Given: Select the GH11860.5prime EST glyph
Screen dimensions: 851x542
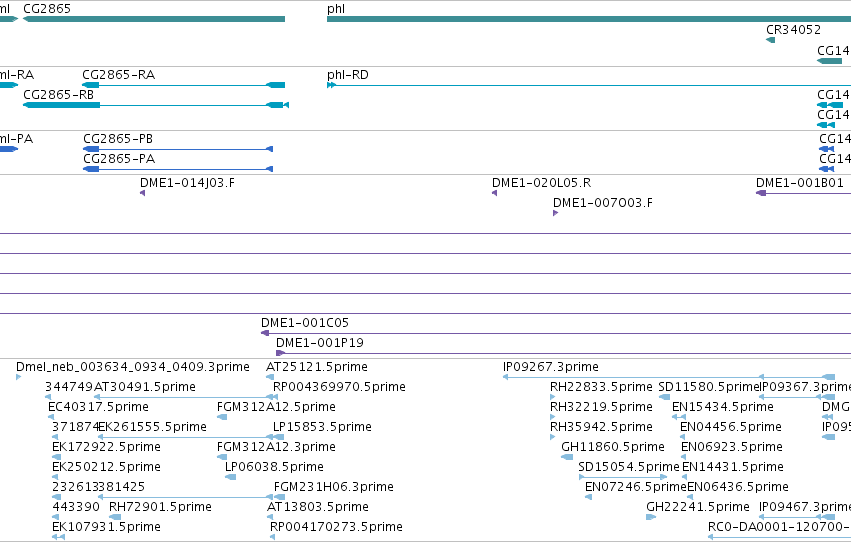Looking at the screenshot, I should [567, 457].
